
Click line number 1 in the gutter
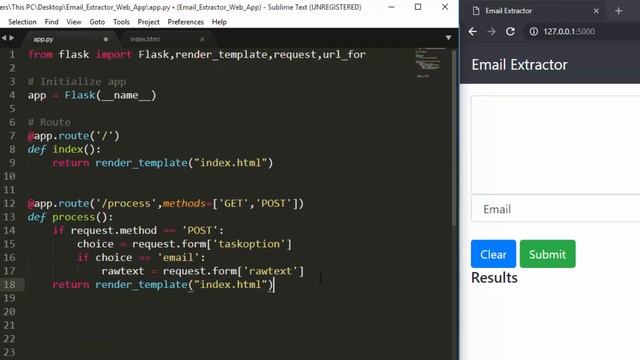coord(12,54)
